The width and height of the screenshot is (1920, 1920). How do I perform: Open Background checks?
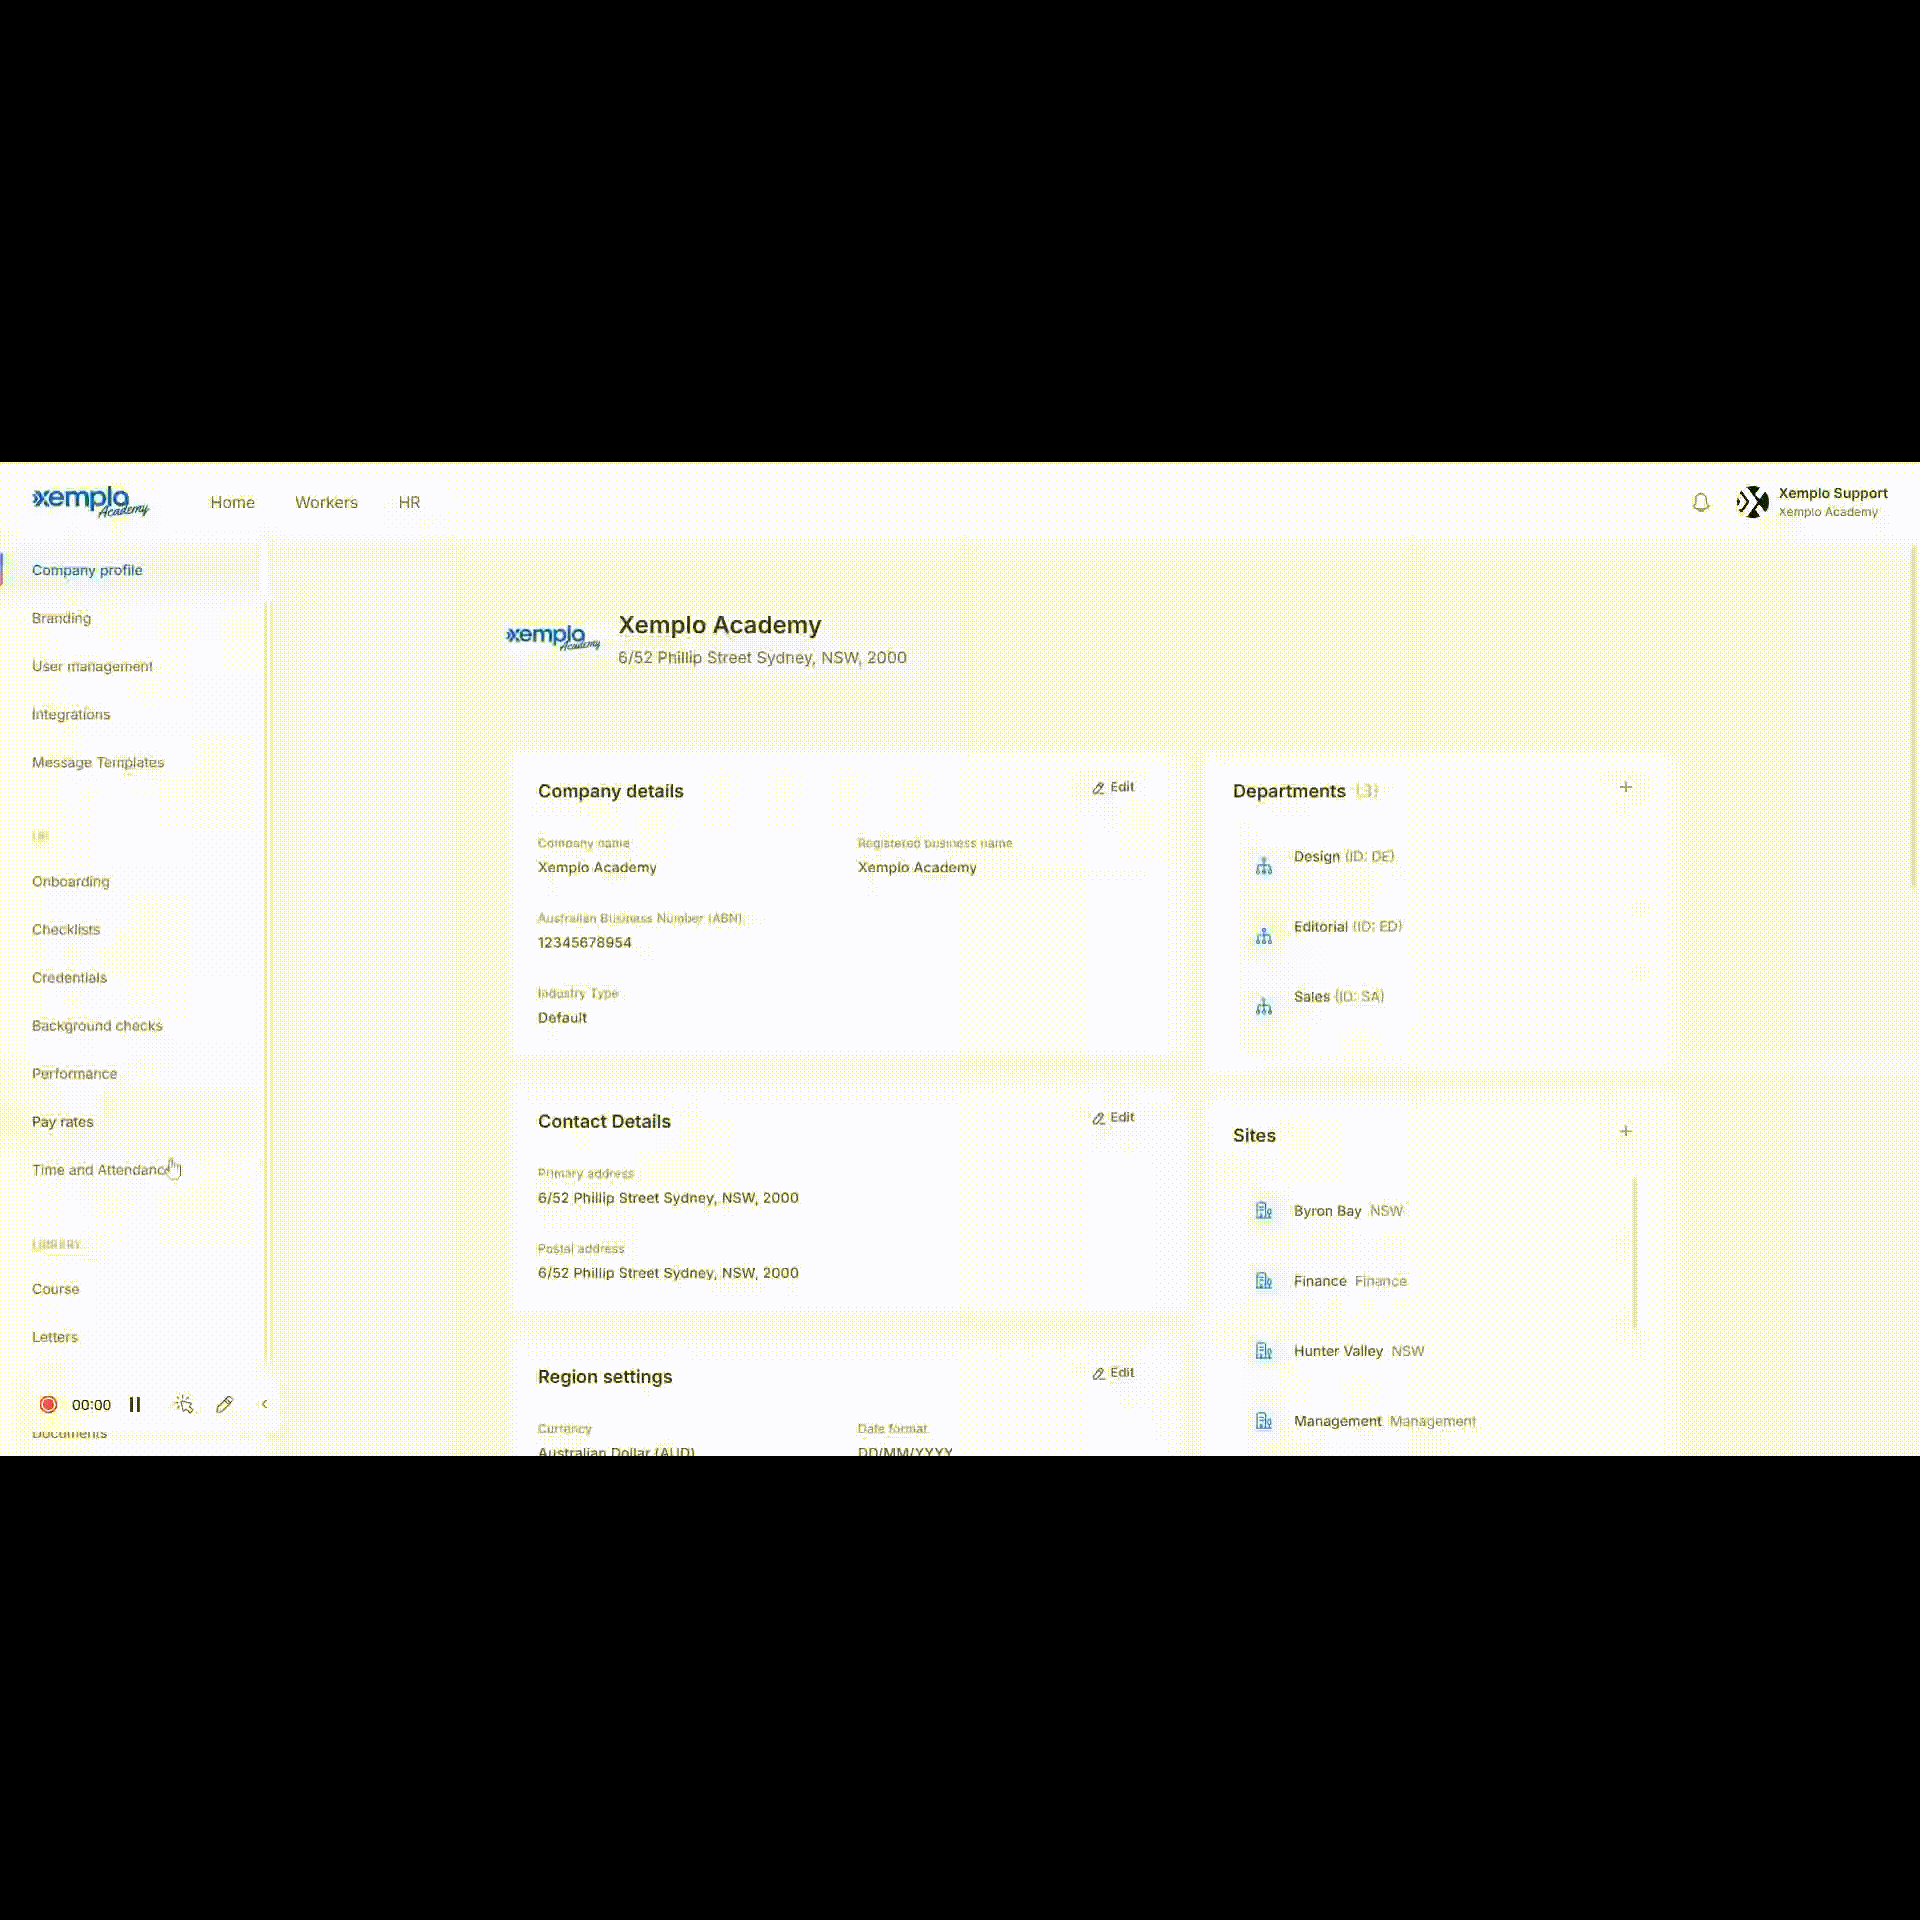coord(97,1025)
